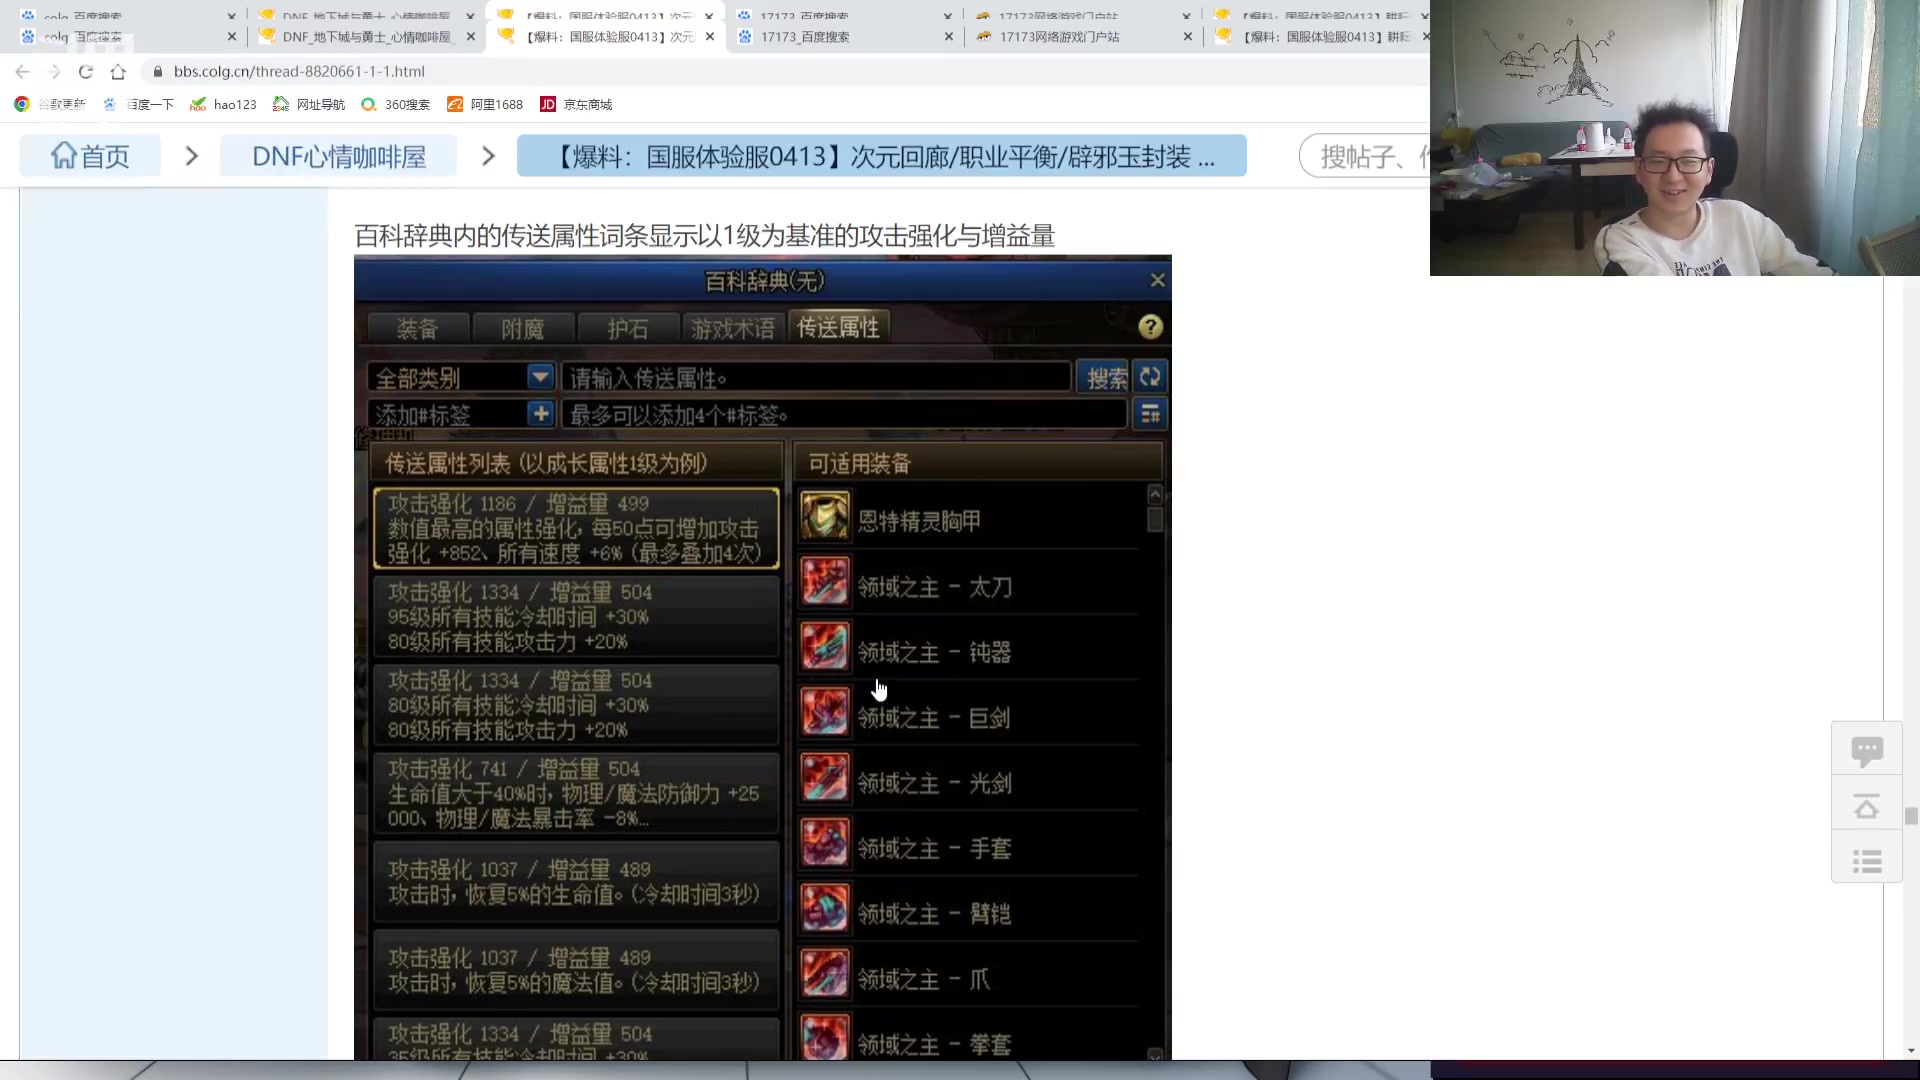
Task: Open the 京东商城 bookmark
Action: click(x=576, y=104)
